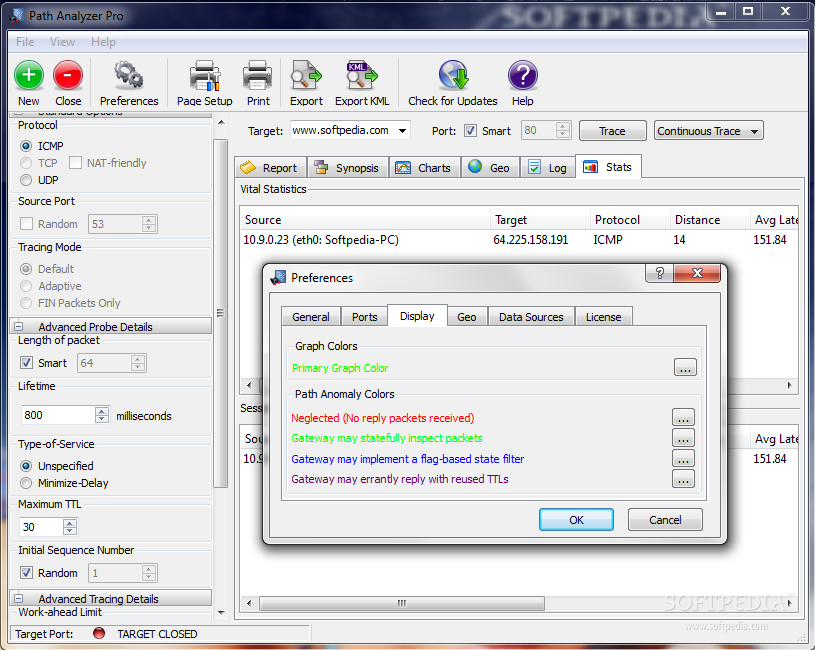The image size is (815, 650).
Task: Select the 10.9.0.23 source row
Action: [x=519, y=240]
